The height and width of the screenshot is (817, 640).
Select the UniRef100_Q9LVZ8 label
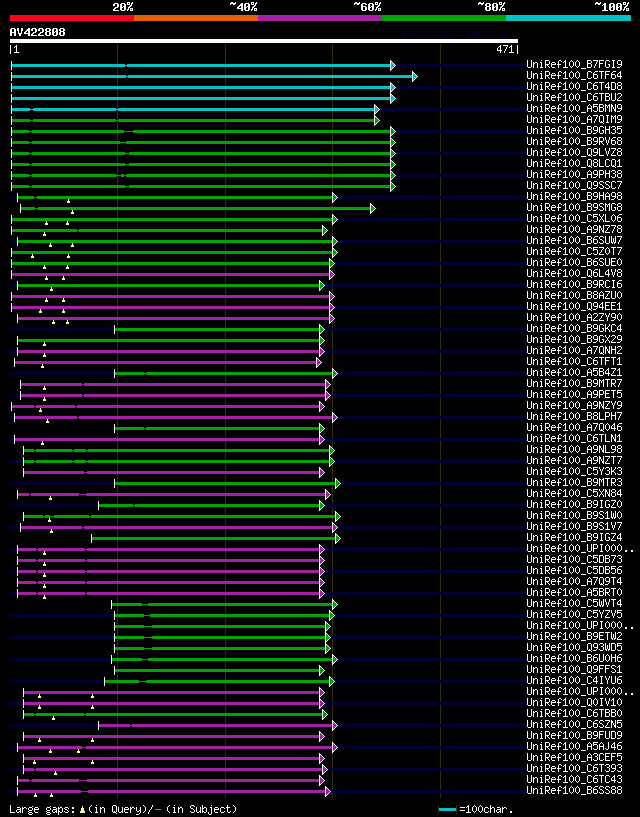point(574,152)
